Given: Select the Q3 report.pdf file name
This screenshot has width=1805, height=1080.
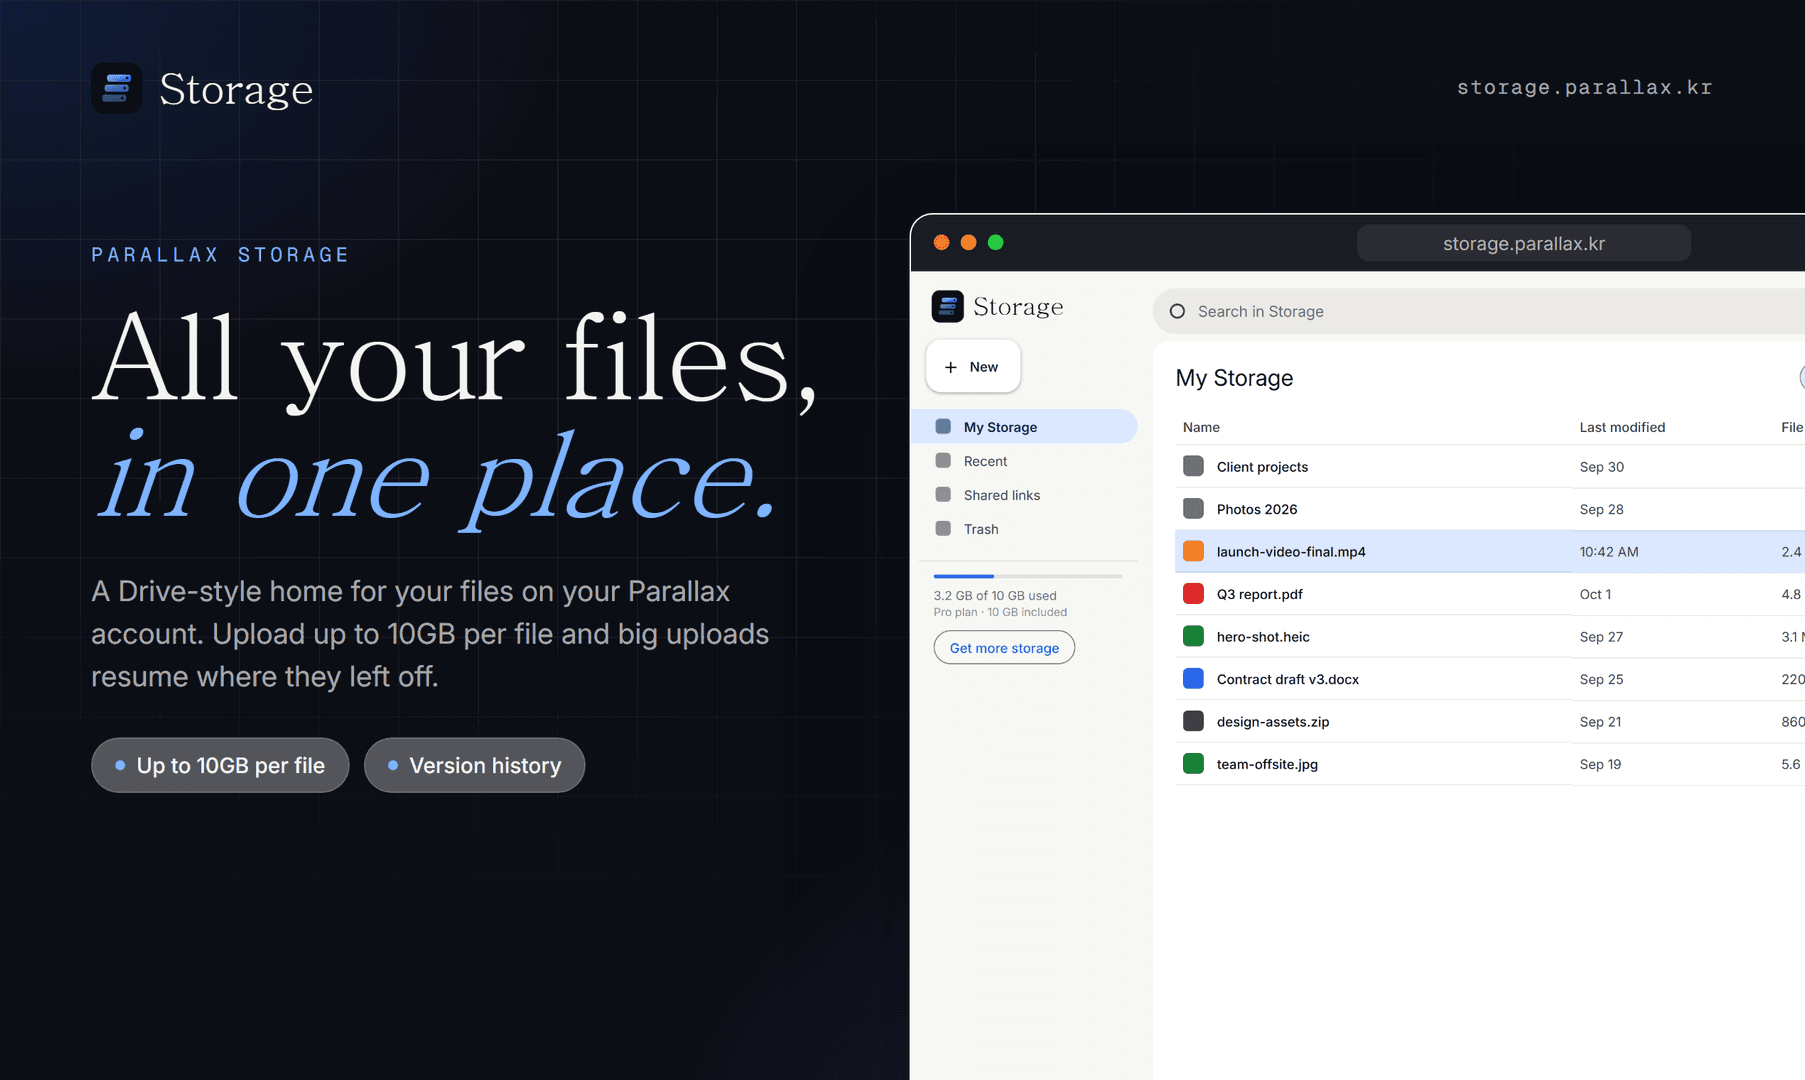Looking at the screenshot, I should coord(1260,594).
